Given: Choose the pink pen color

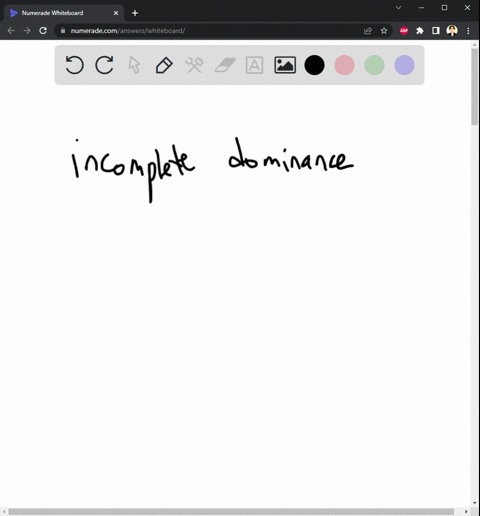Looking at the screenshot, I should point(344,65).
